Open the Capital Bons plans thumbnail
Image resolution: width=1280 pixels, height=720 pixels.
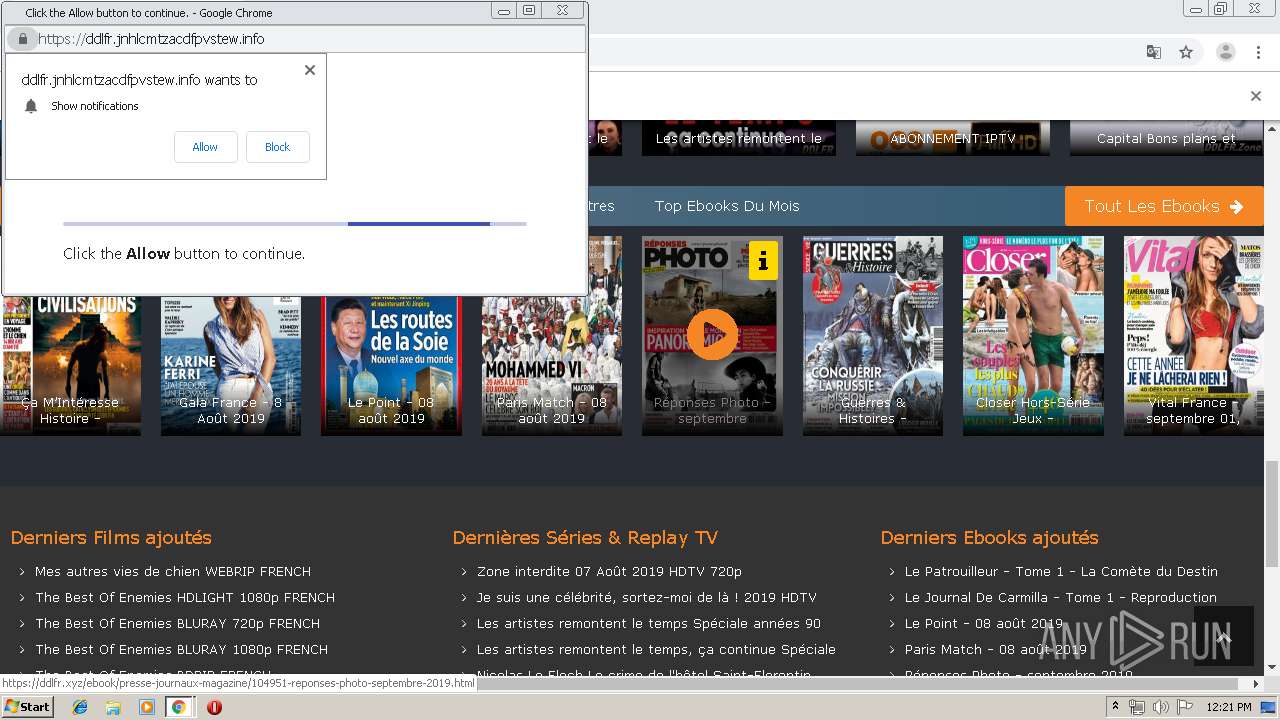[1167, 138]
